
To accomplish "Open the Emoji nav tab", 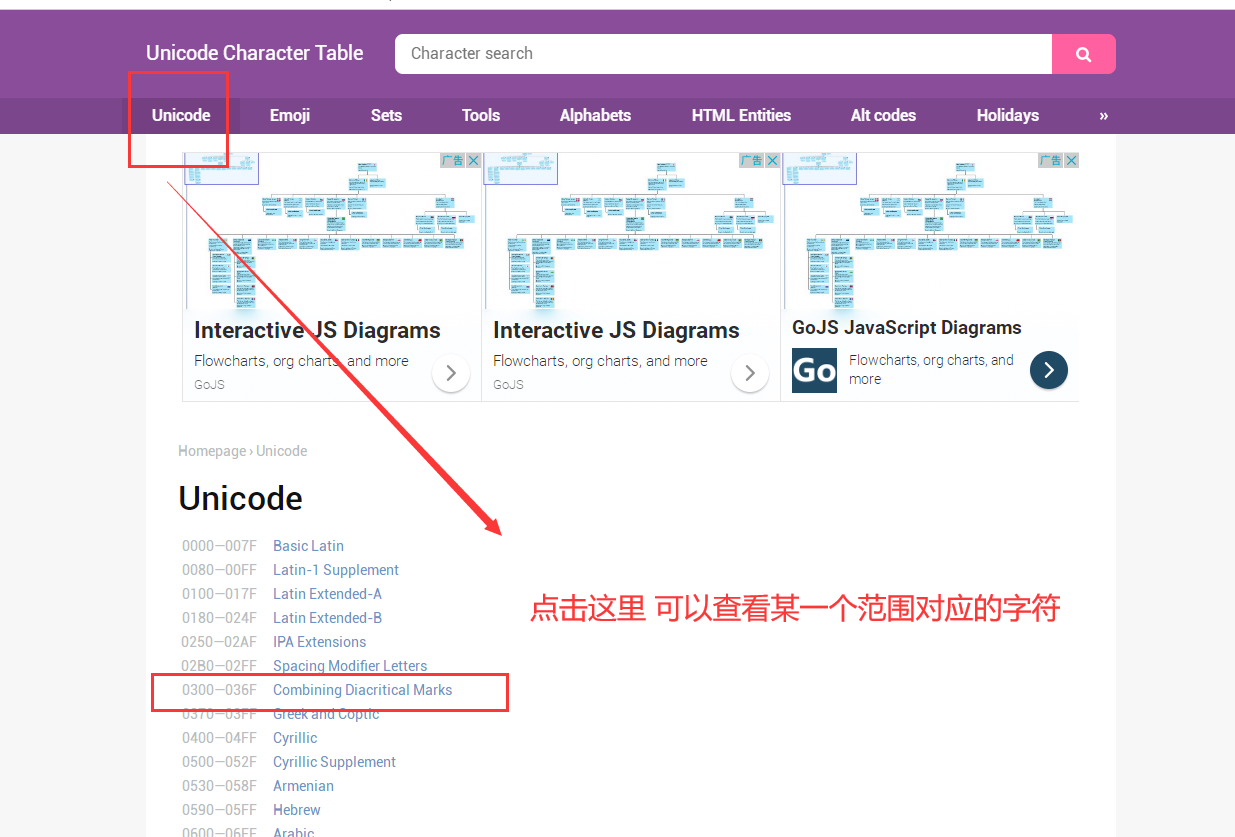I will pos(290,115).
